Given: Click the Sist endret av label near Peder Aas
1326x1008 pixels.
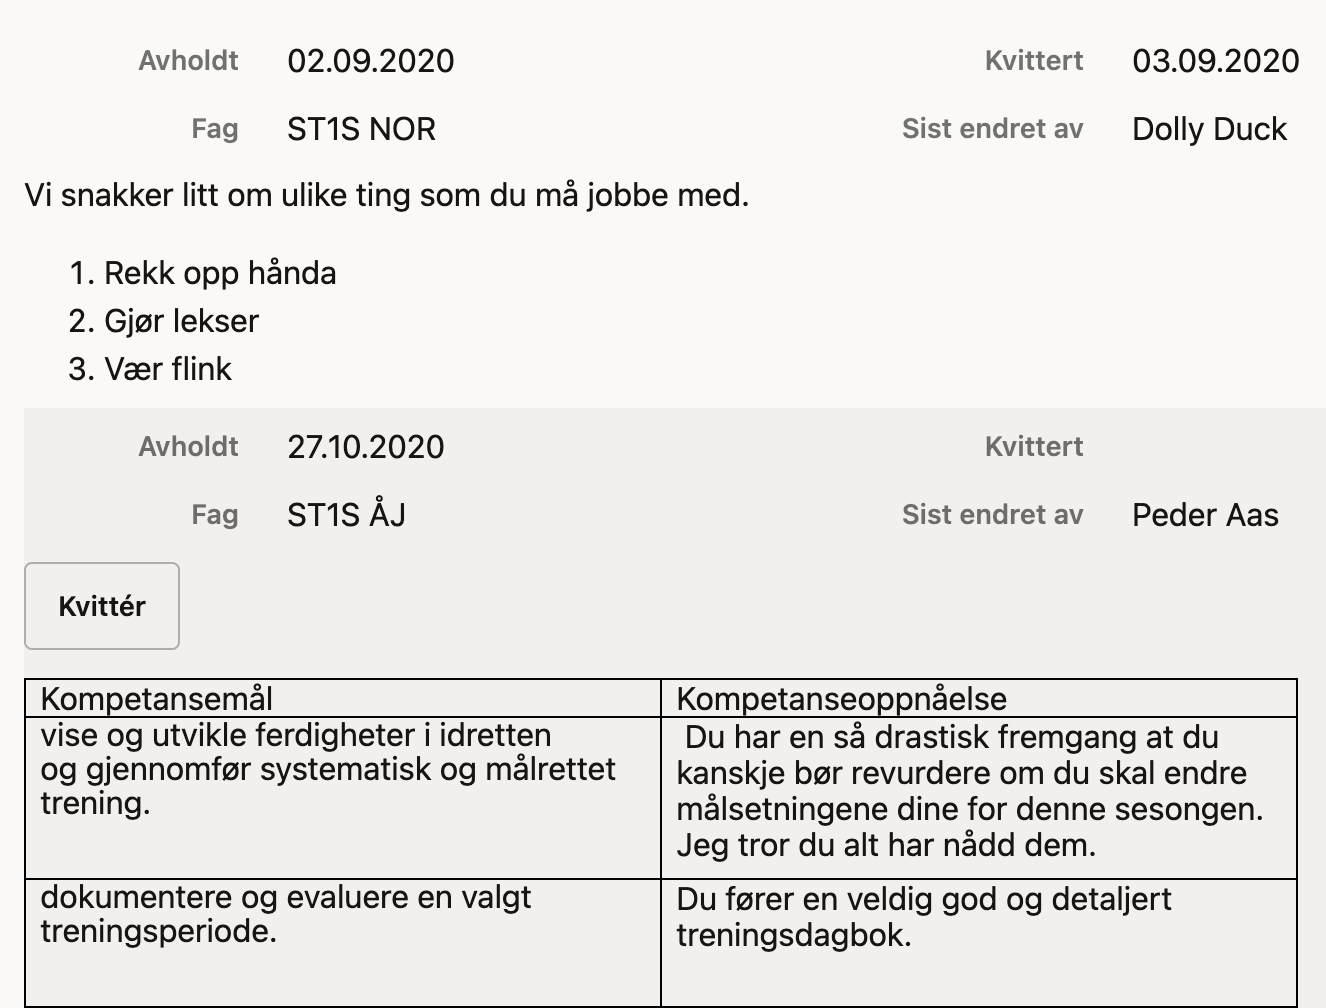Looking at the screenshot, I should click(992, 515).
